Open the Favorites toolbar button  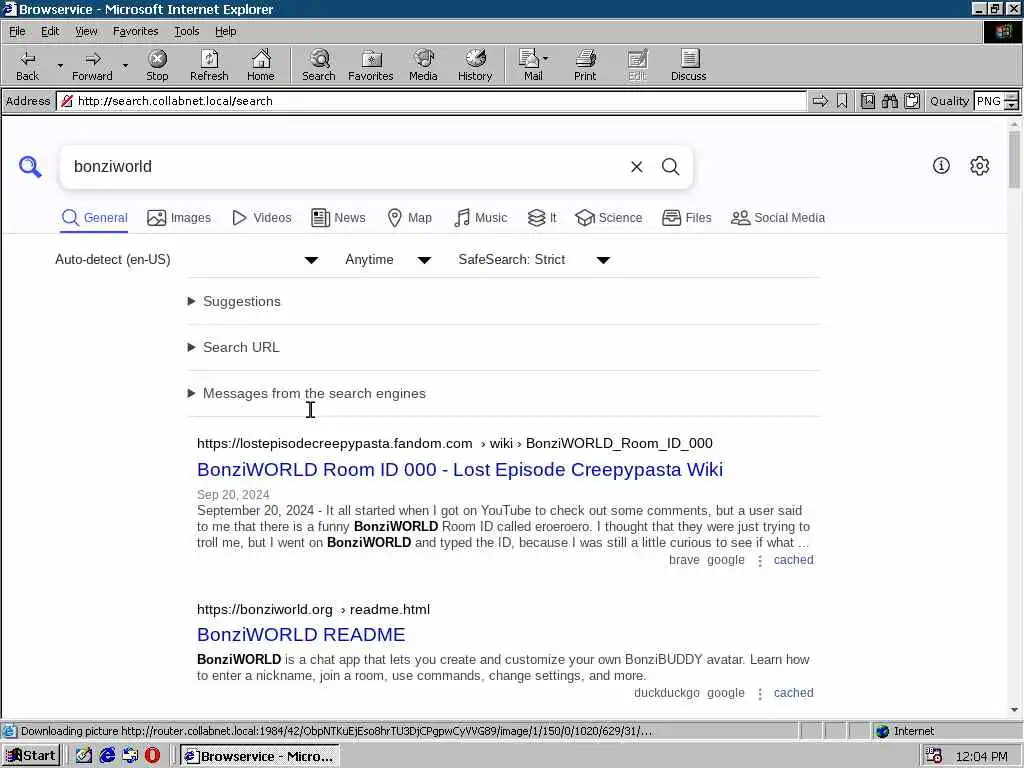pos(371,65)
